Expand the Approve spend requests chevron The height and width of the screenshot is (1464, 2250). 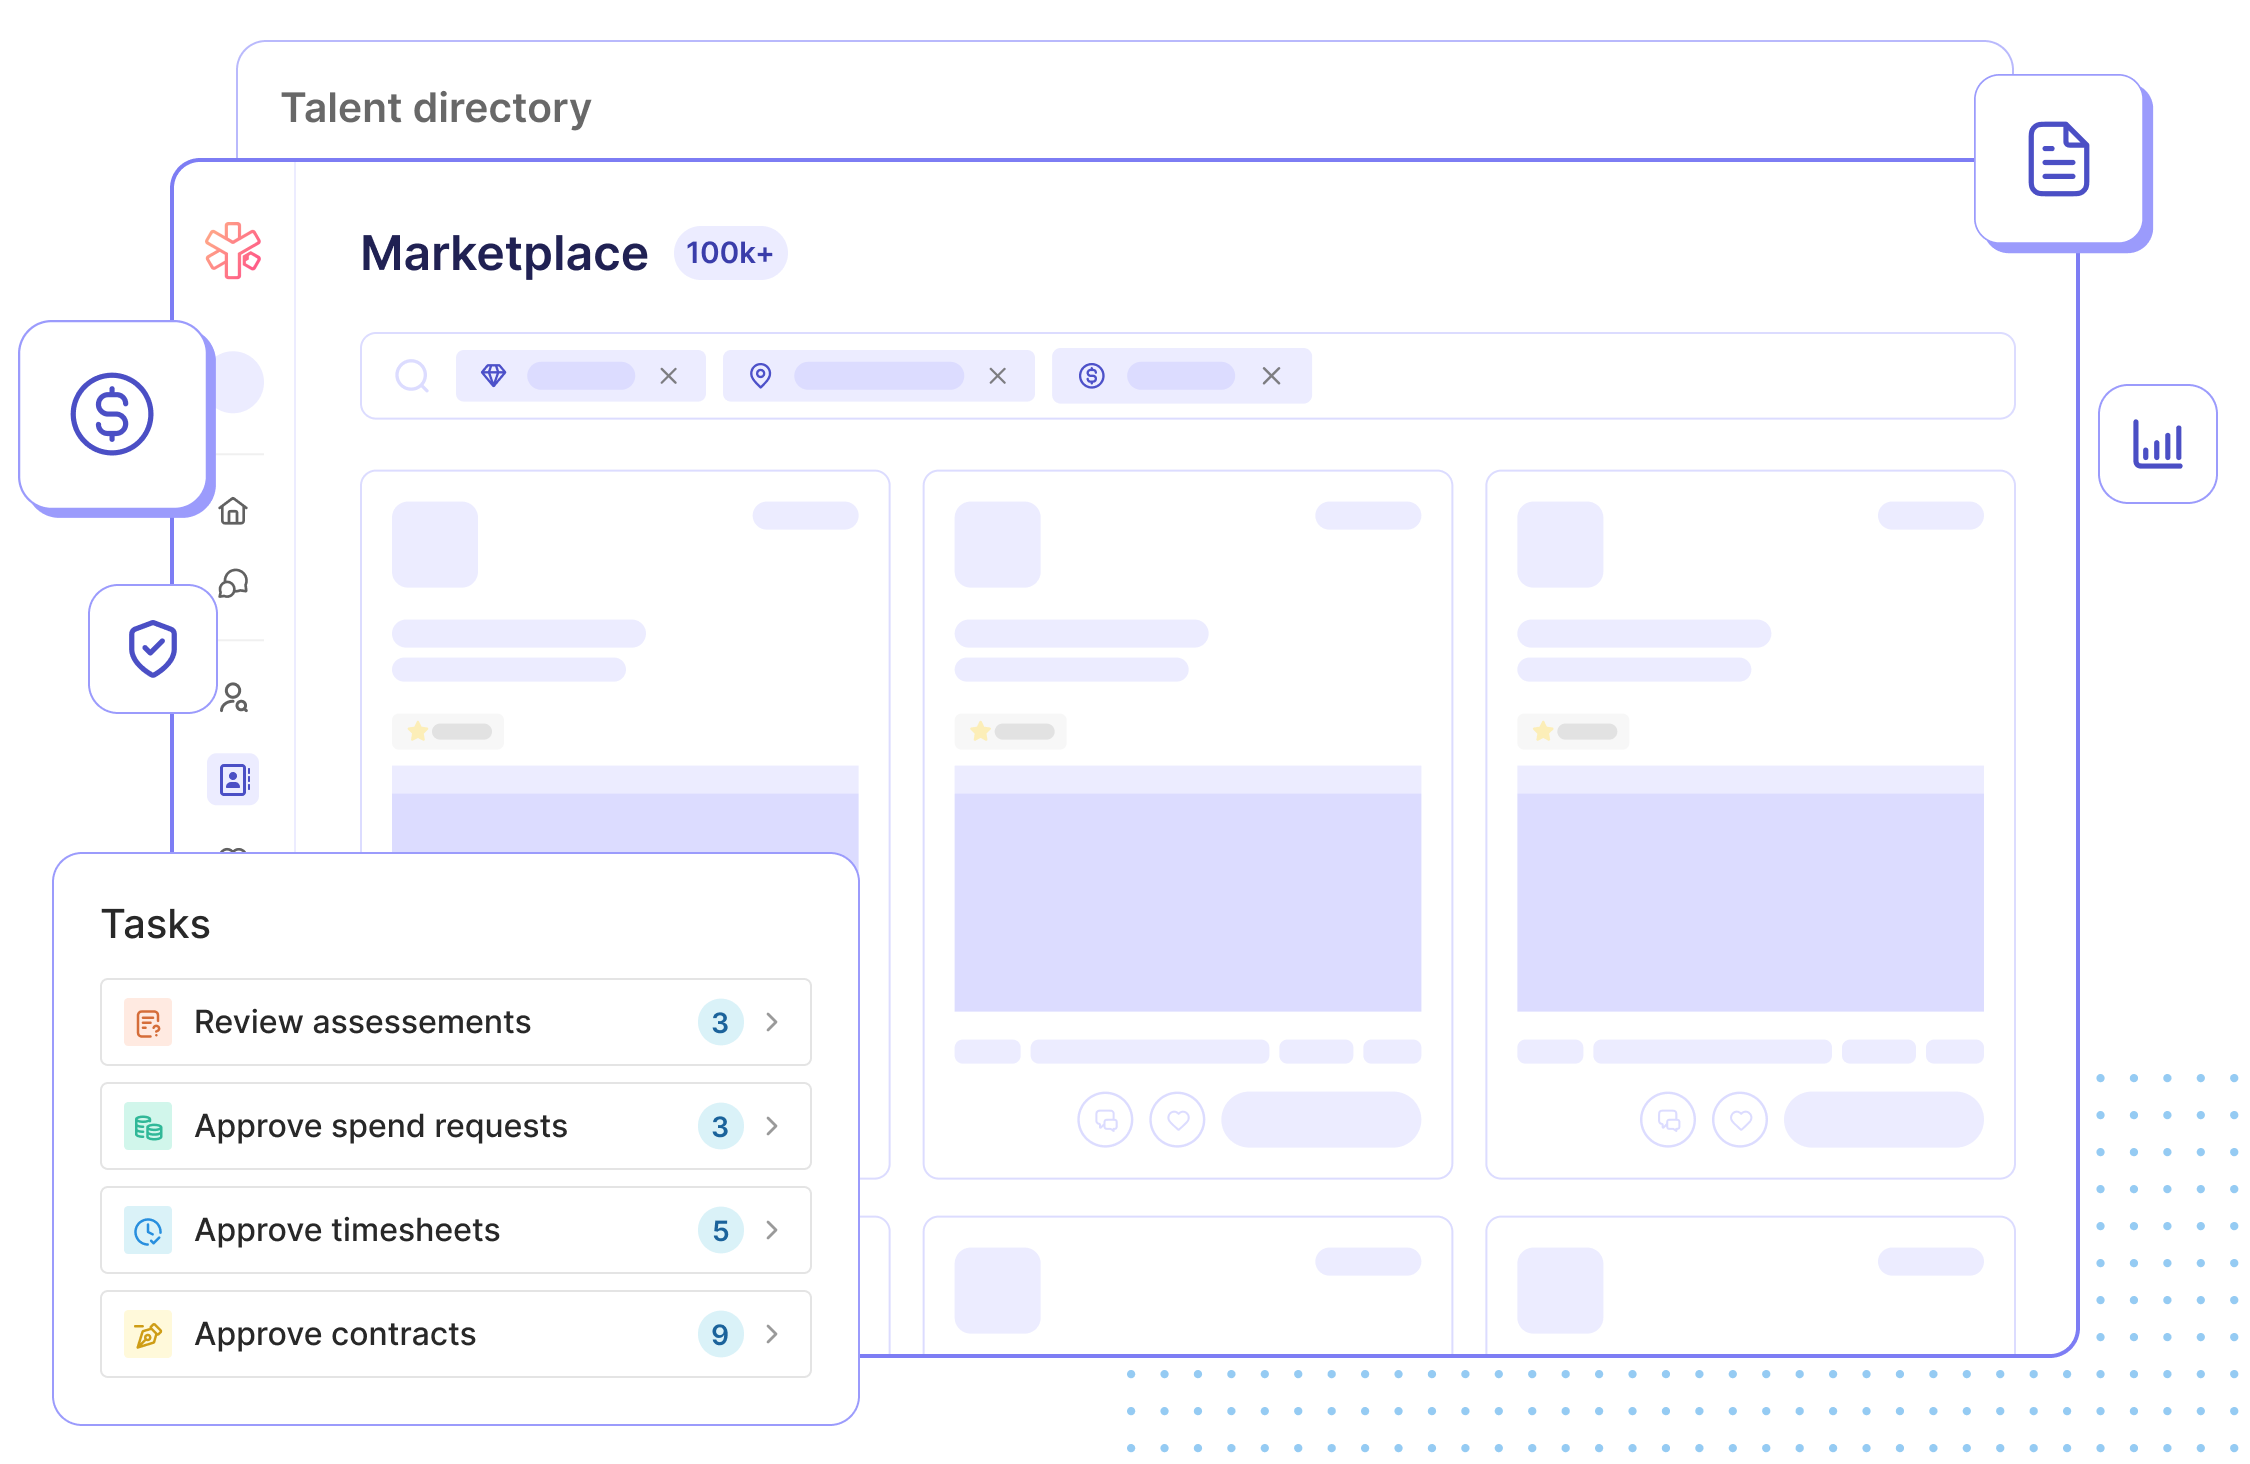coord(772,1126)
